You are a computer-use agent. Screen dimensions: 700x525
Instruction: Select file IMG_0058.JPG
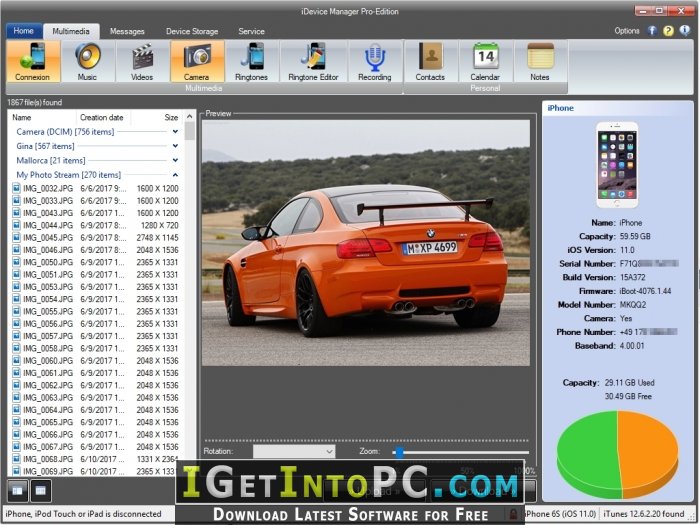[96, 348]
